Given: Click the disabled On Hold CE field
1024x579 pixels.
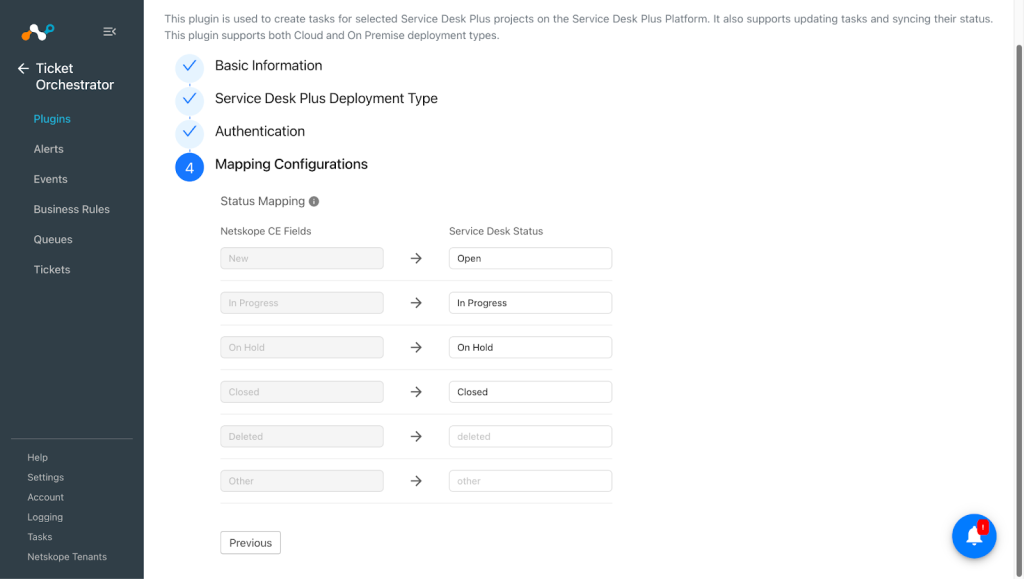Looking at the screenshot, I should coord(302,347).
